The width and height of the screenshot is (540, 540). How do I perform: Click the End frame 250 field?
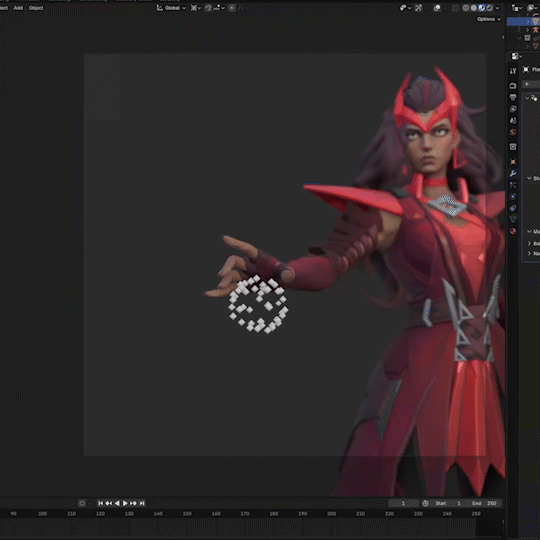(485, 503)
